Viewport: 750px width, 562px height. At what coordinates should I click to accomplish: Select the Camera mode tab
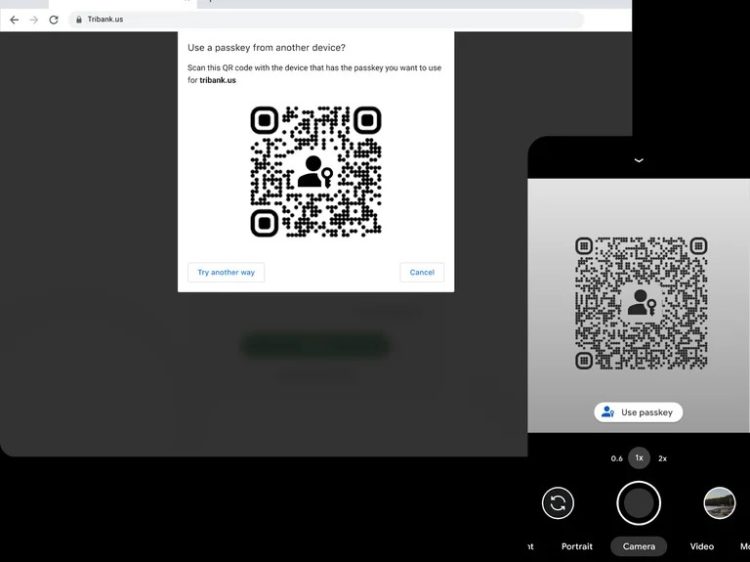pos(639,546)
